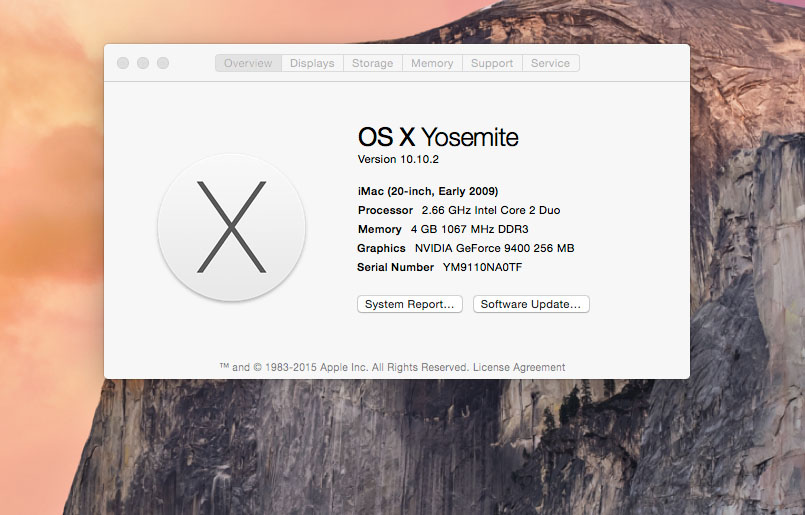Viewport: 805px width, 515px height.
Task: Open the Displays tab
Action: (x=312, y=63)
